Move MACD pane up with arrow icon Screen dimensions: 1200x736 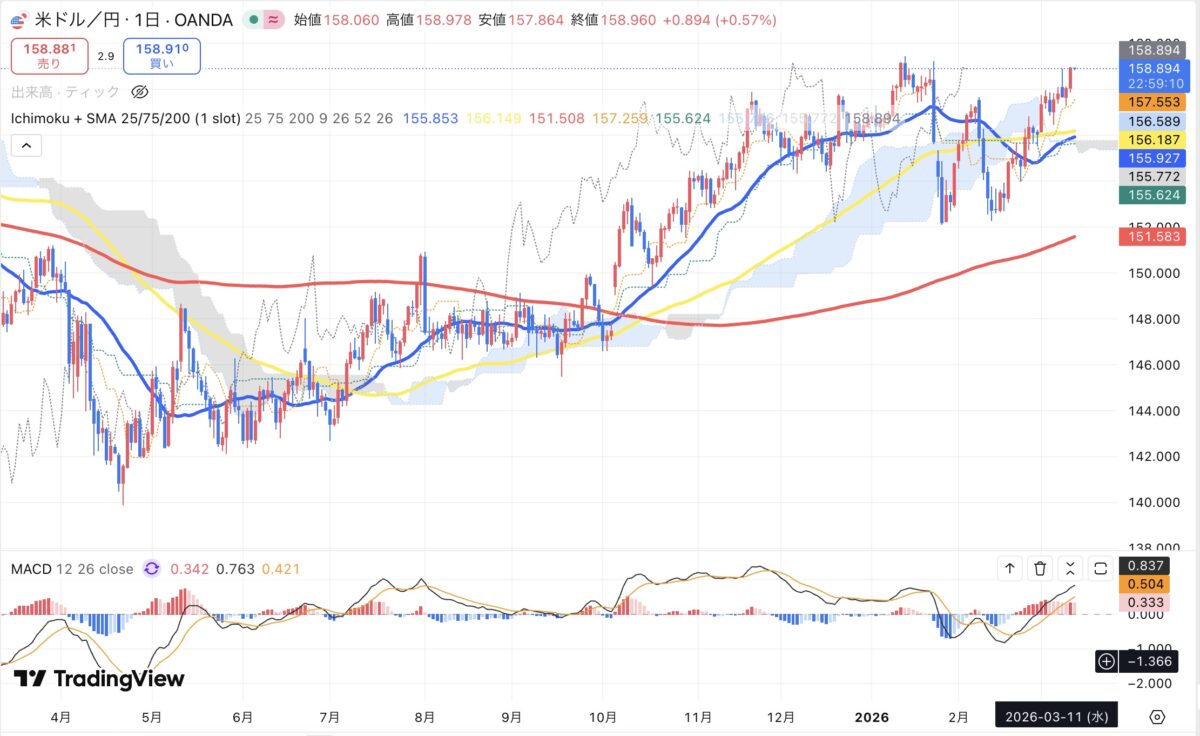pos(1010,569)
